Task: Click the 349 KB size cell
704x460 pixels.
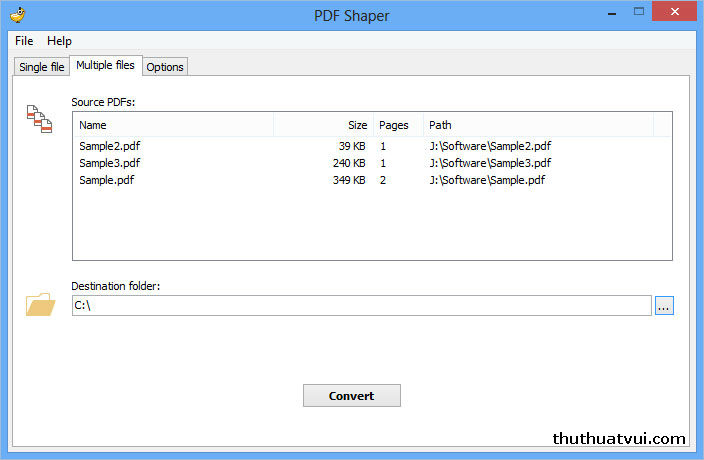Action: [x=349, y=180]
